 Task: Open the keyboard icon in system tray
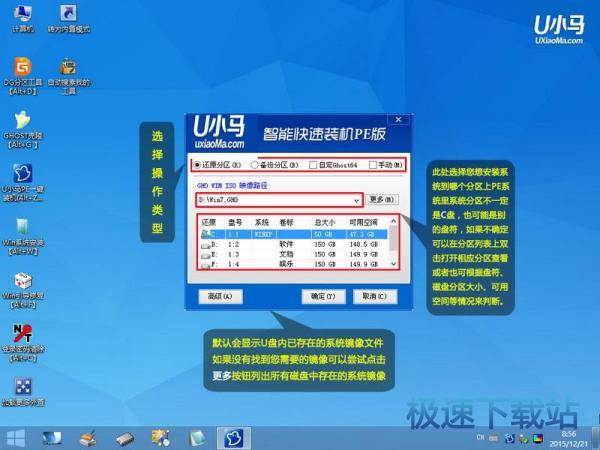click(x=494, y=438)
